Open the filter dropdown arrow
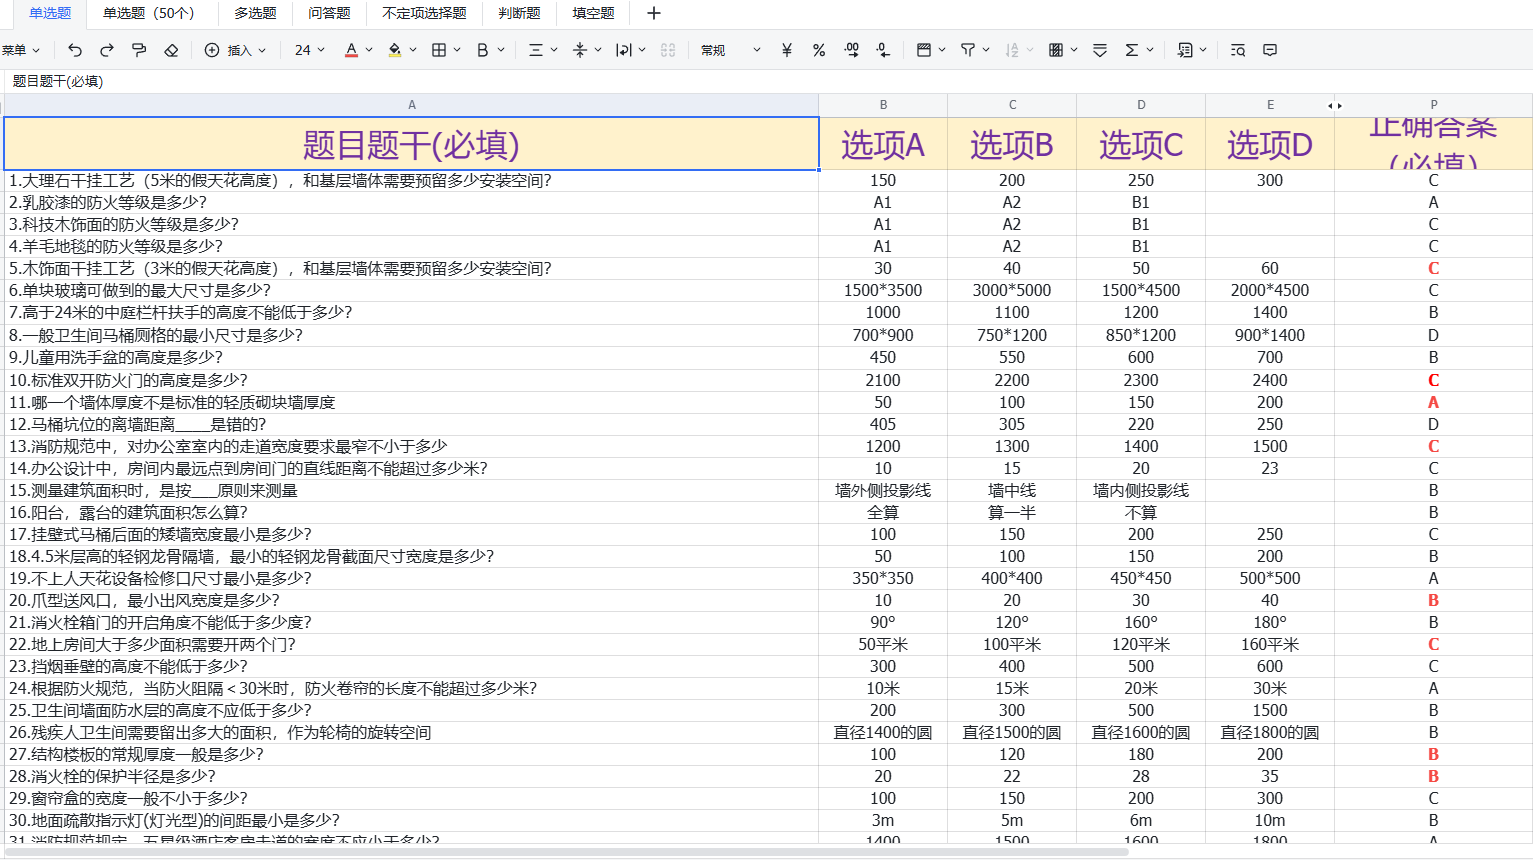The height and width of the screenshot is (860, 1533). point(986,50)
